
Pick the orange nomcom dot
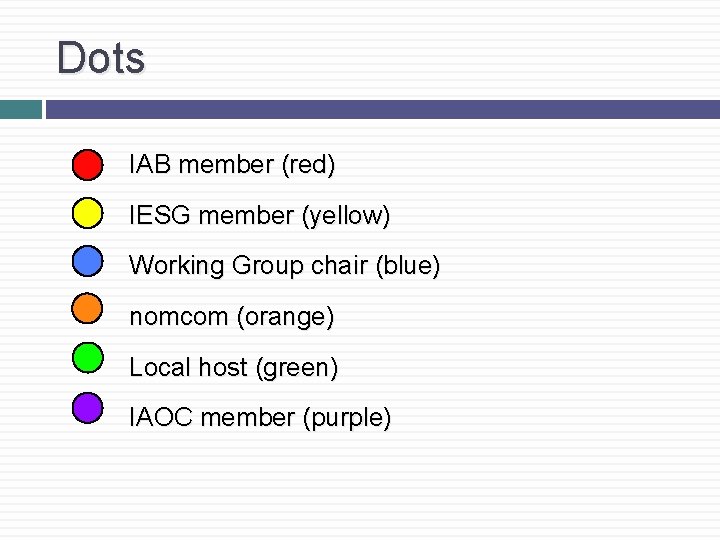pyautogui.click(x=88, y=308)
